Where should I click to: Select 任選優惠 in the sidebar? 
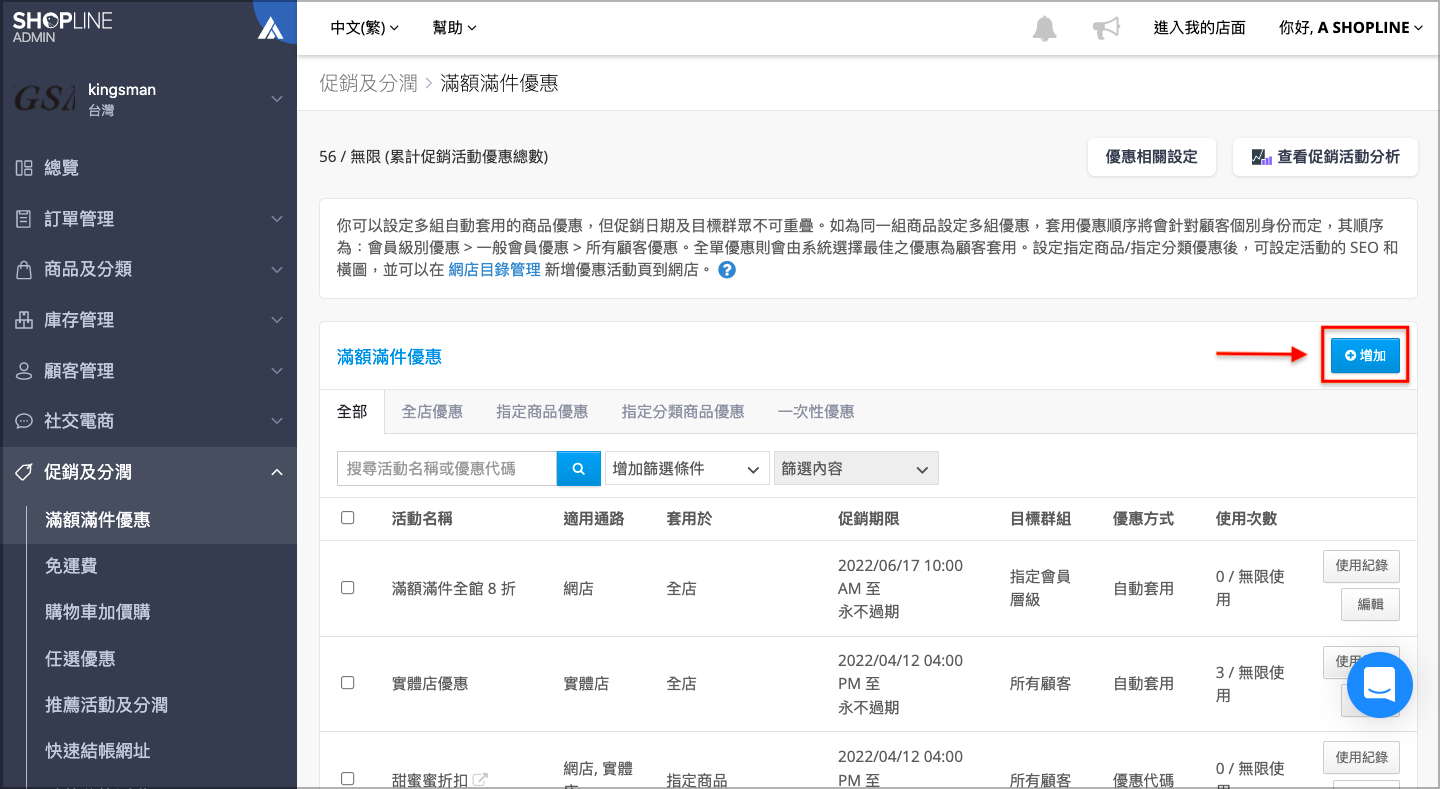[x=80, y=659]
